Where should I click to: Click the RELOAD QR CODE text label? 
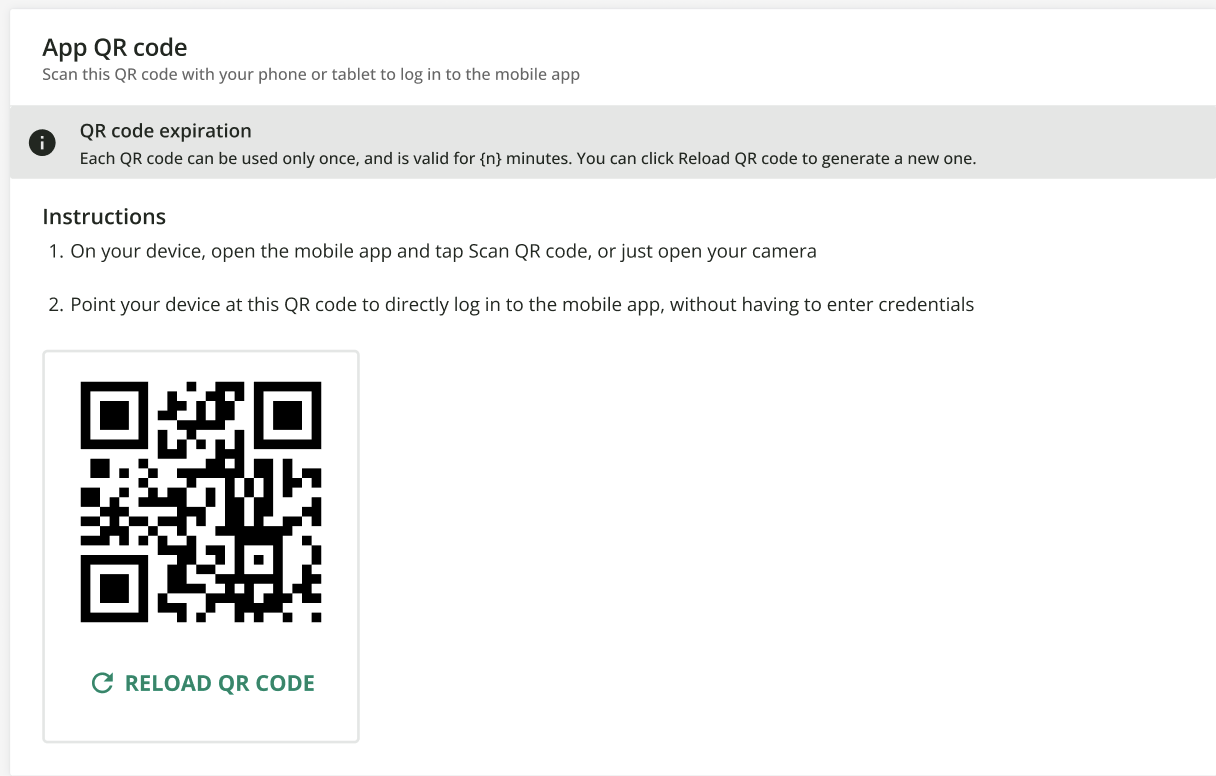(220, 684)
